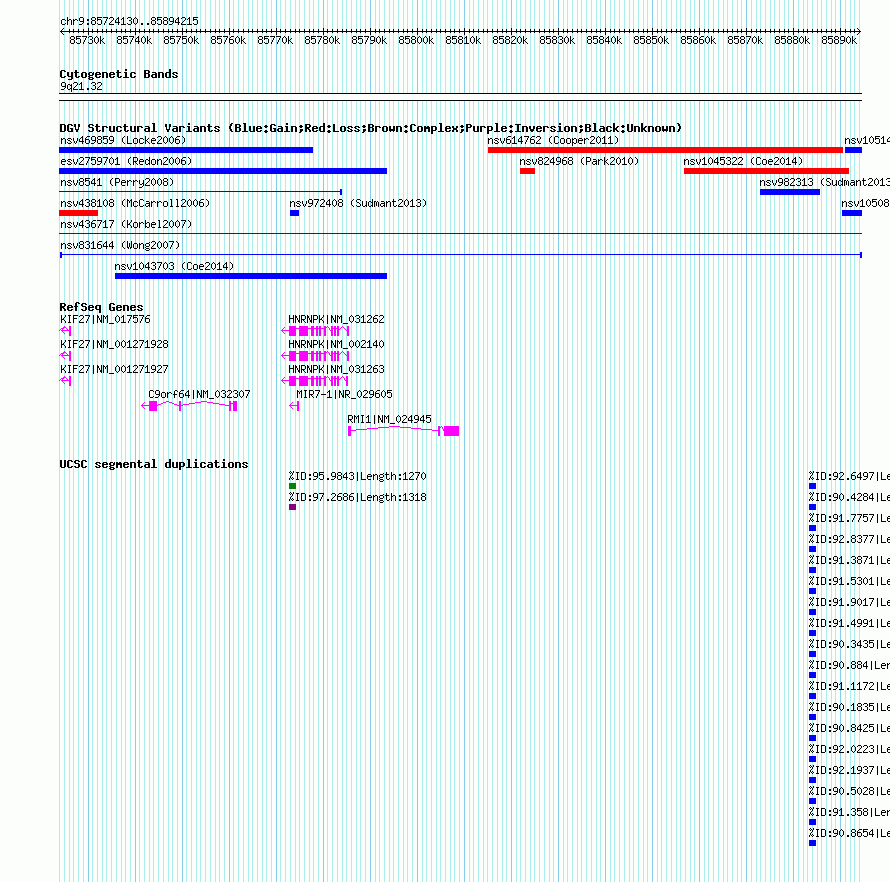Viewport: 890px width, 882px height.
Task: Click the blue duplication block under %ID:90.1835
Action: 812,717
